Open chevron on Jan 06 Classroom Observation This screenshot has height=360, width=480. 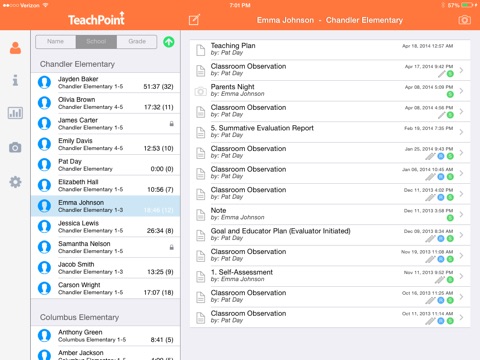(461, 173)
